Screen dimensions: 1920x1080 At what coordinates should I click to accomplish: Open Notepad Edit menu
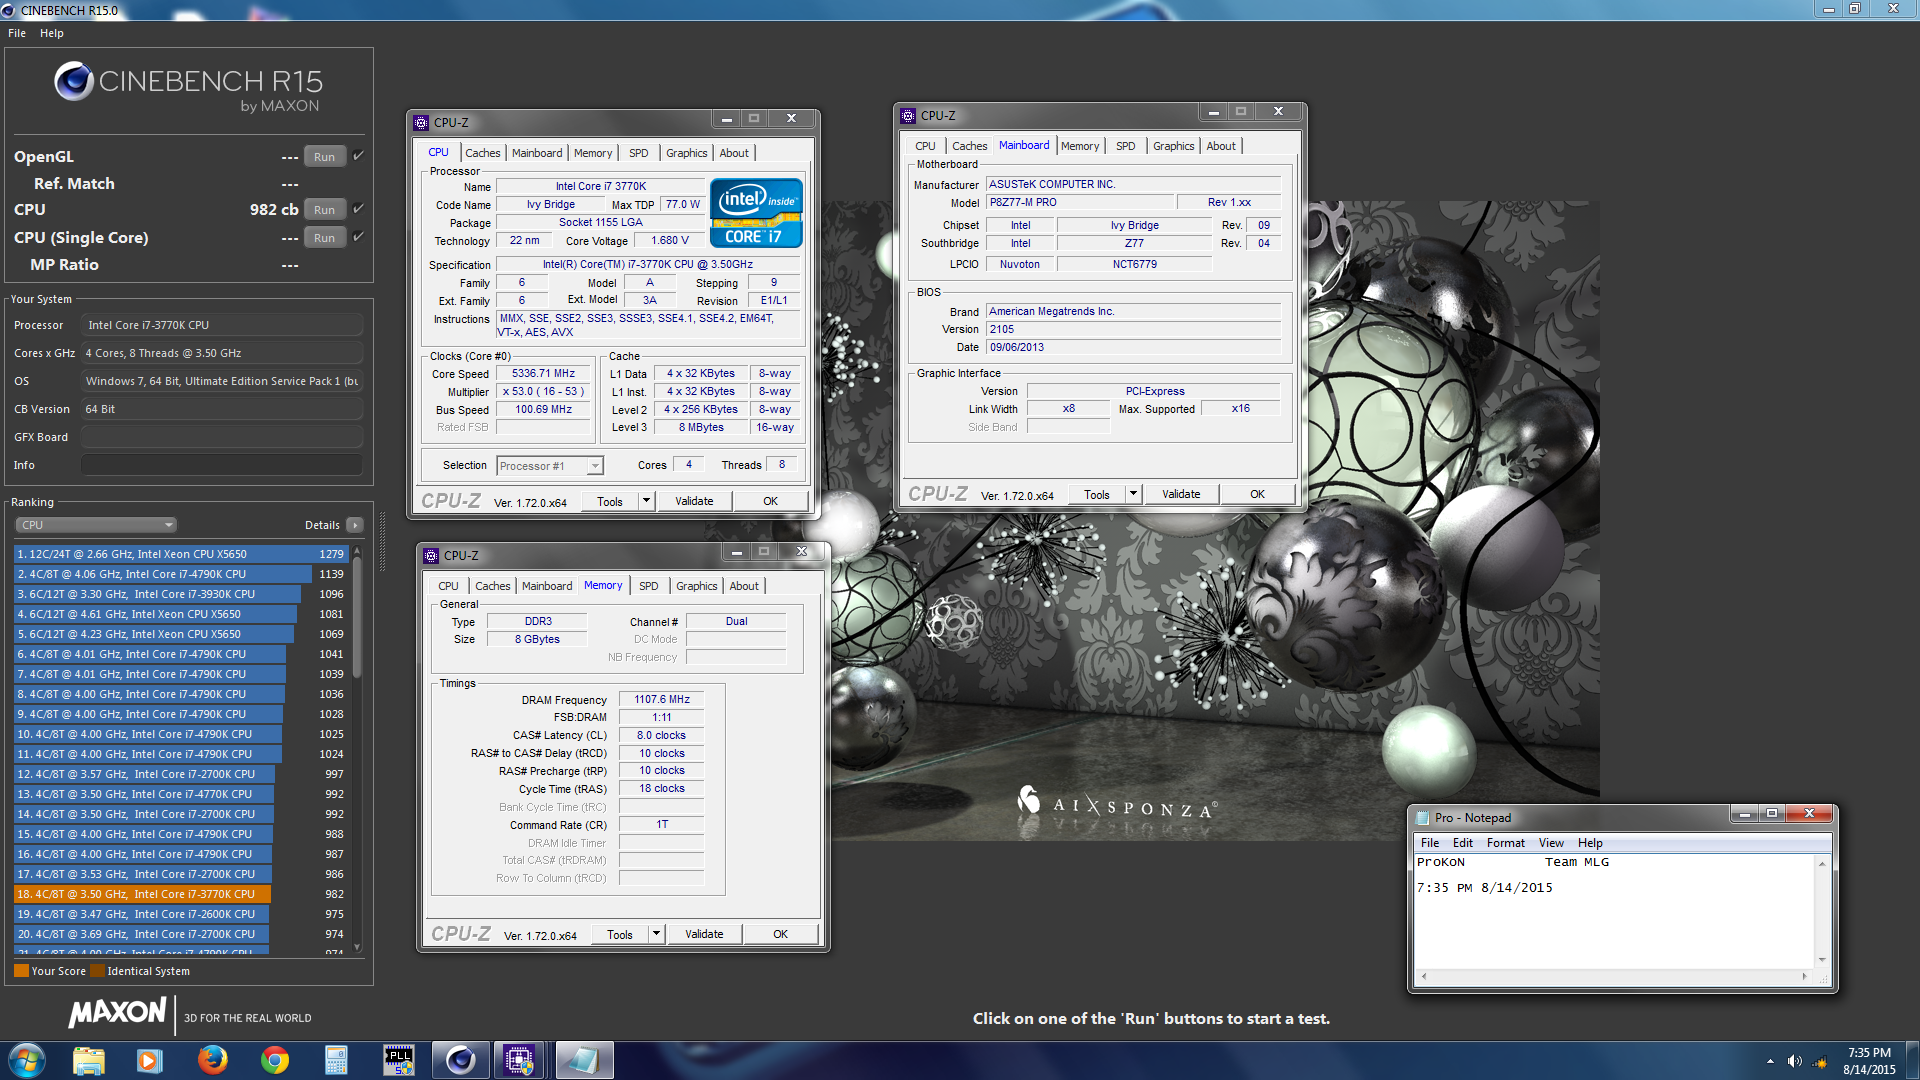pyautogui.click(x=1463, y=843)
